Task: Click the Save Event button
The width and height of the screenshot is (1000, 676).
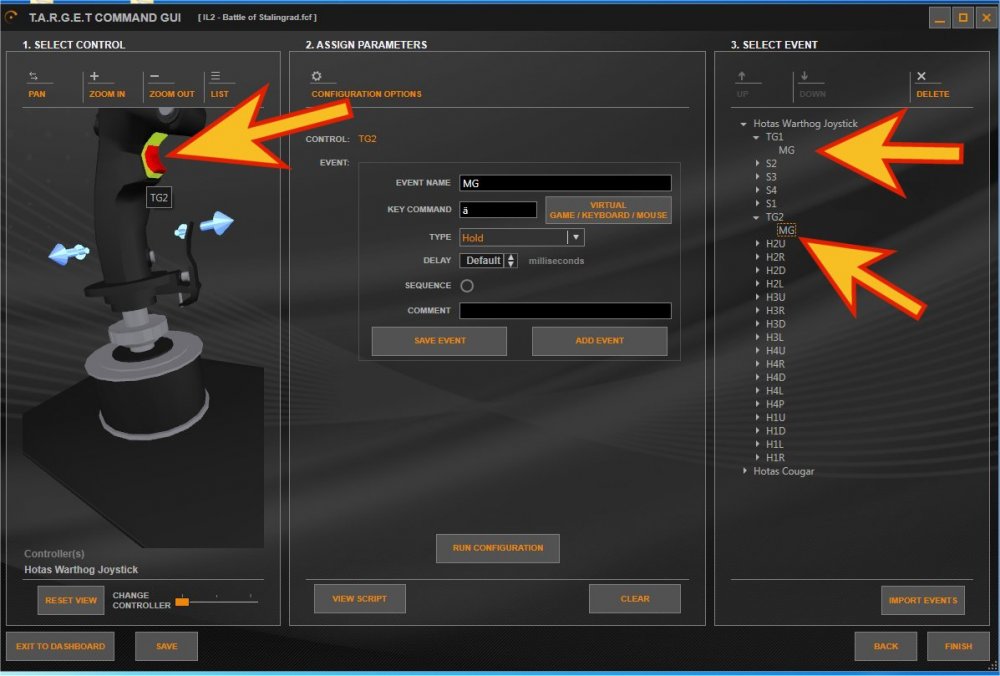Action: pyautogui.click(x=439, y=341)
